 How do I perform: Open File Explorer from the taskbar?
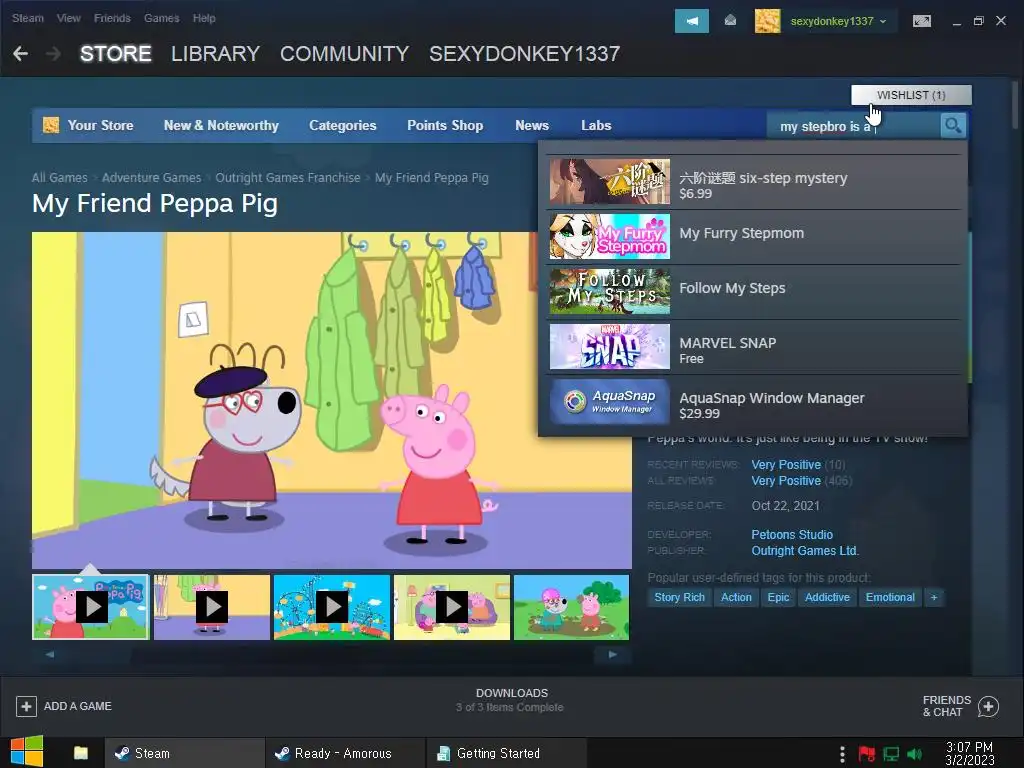(80, 753)
